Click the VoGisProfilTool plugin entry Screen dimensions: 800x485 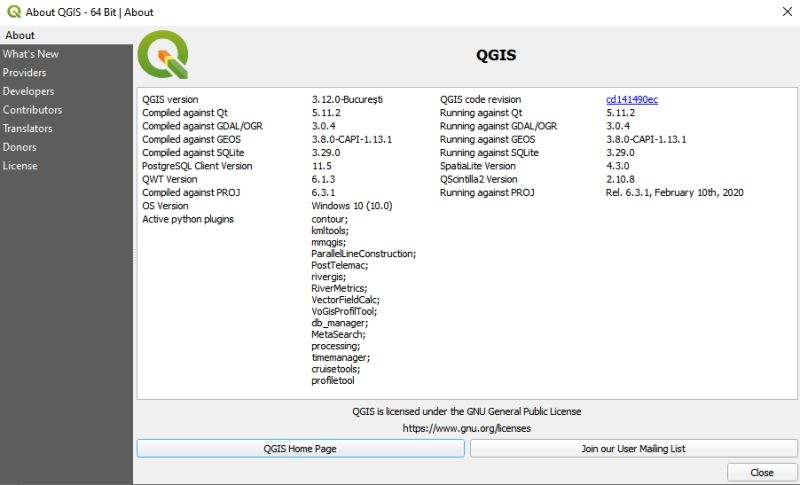click(344, 311)
